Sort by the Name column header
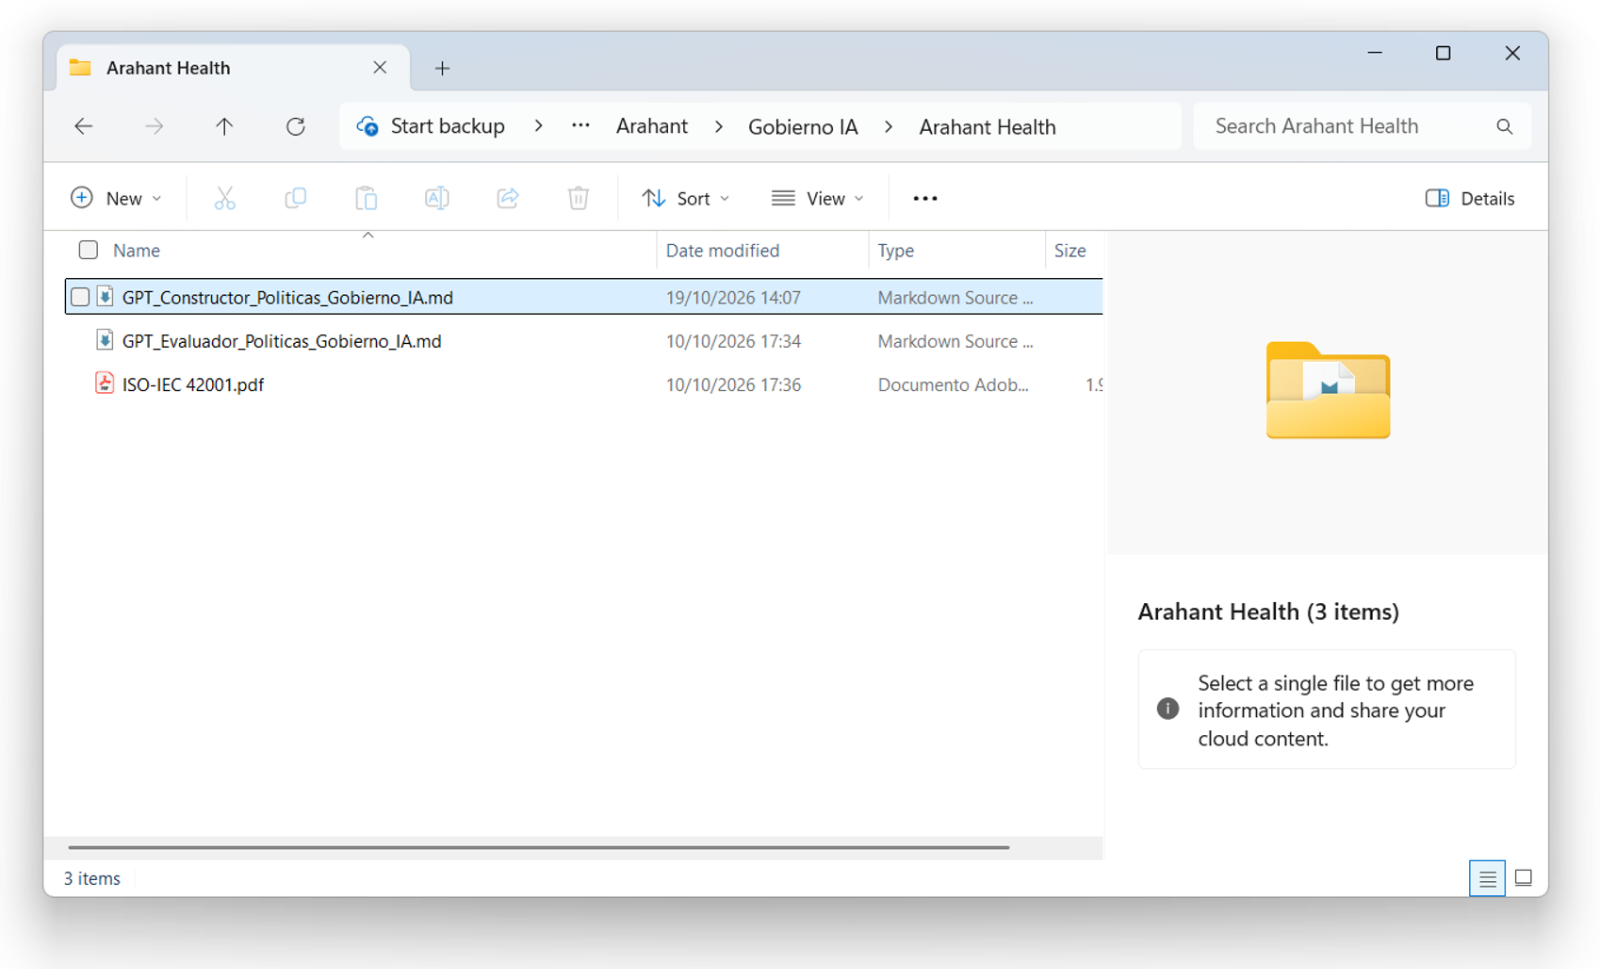Image resolution: width=1600 pixels, height=969 pixels. pos(136,250)
